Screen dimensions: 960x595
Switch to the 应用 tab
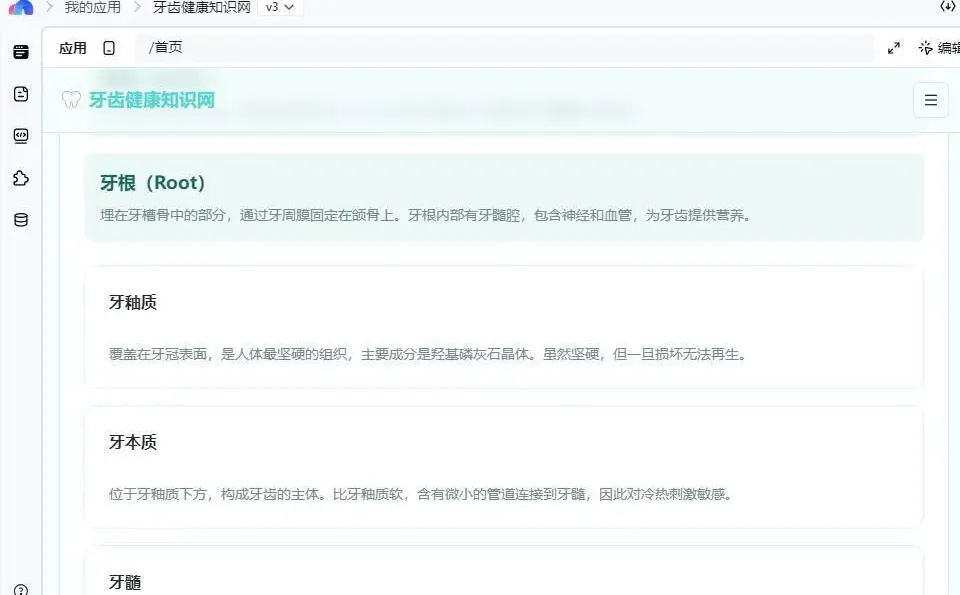(x=72, y=47)
